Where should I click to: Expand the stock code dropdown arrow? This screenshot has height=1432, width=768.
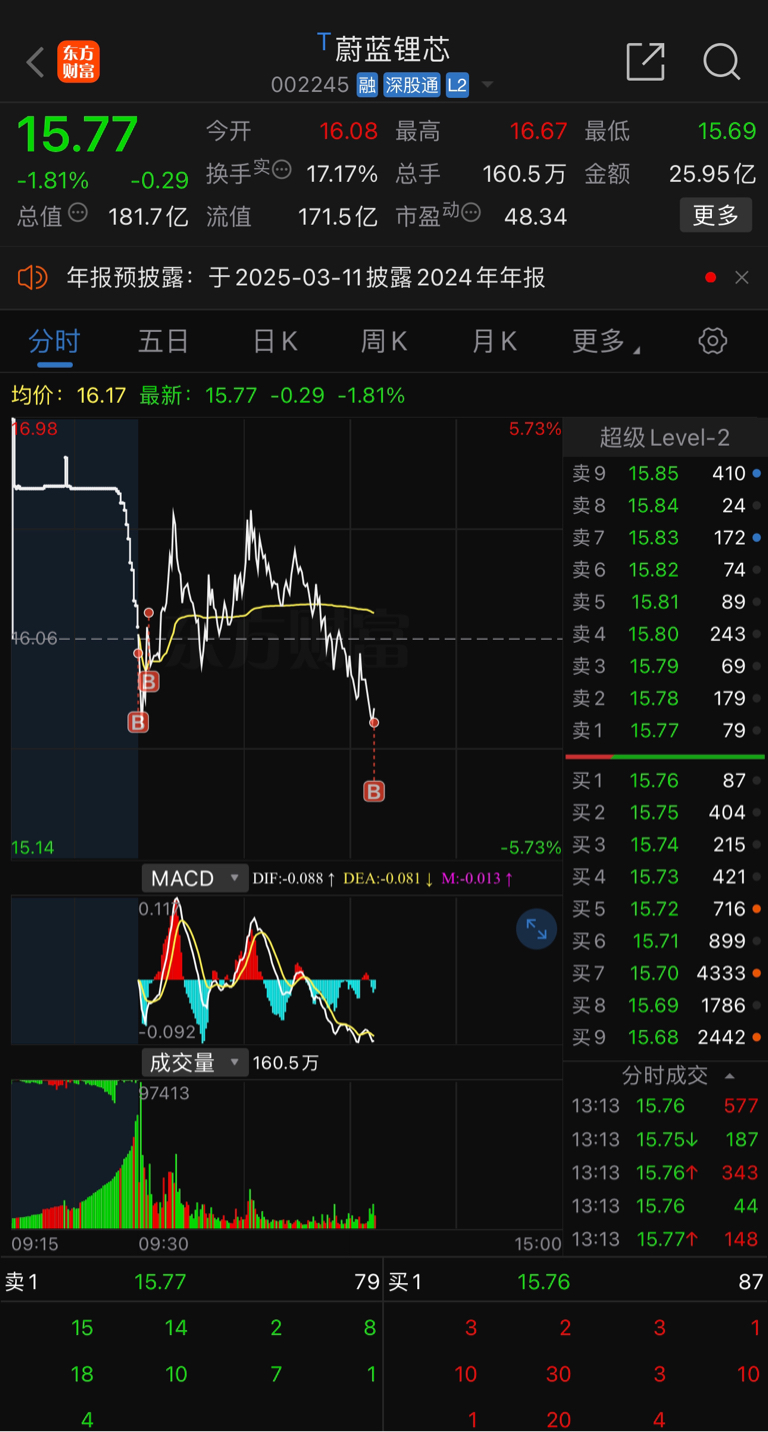tap(487, 85)
